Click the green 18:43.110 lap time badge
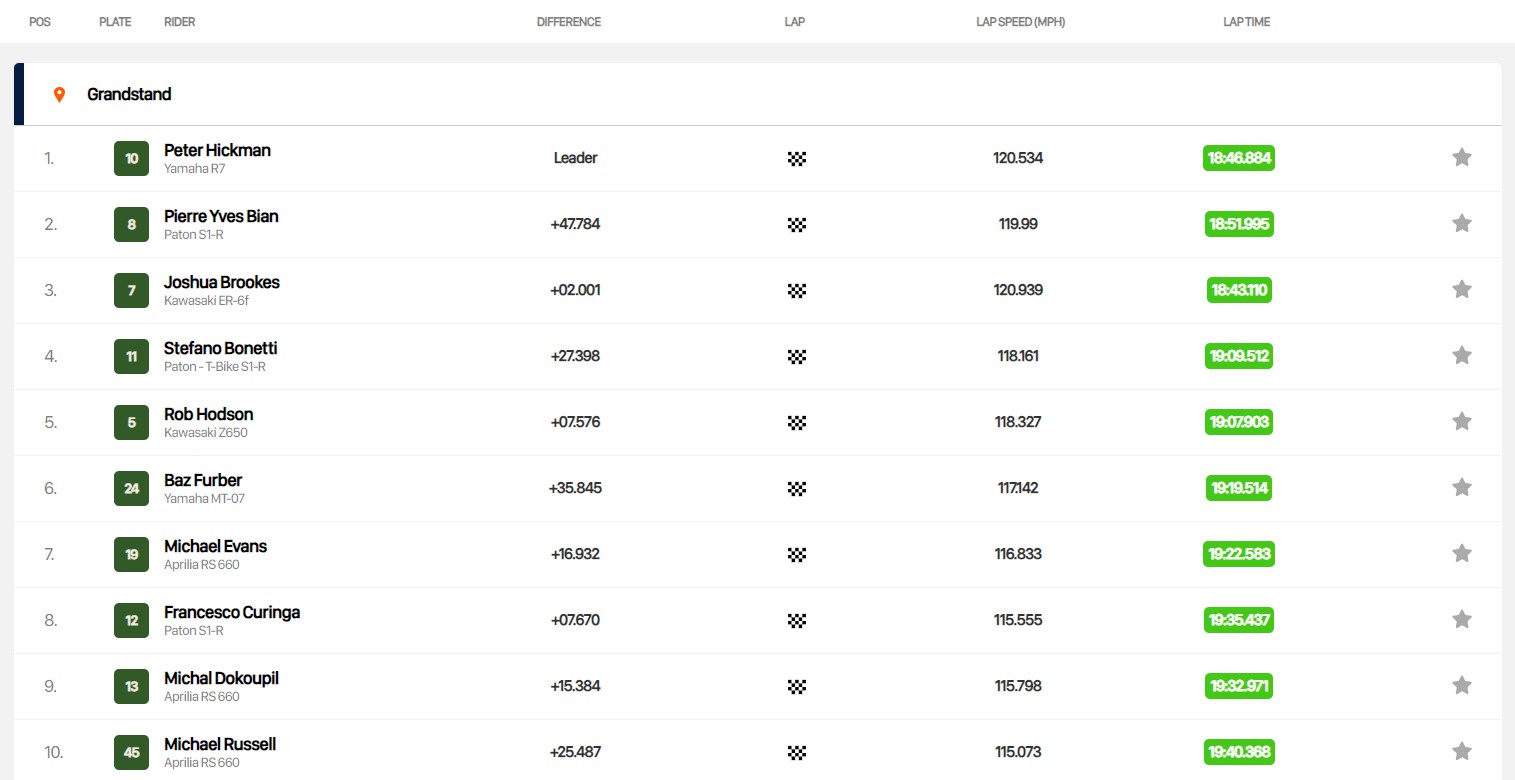 [1239, 290]
